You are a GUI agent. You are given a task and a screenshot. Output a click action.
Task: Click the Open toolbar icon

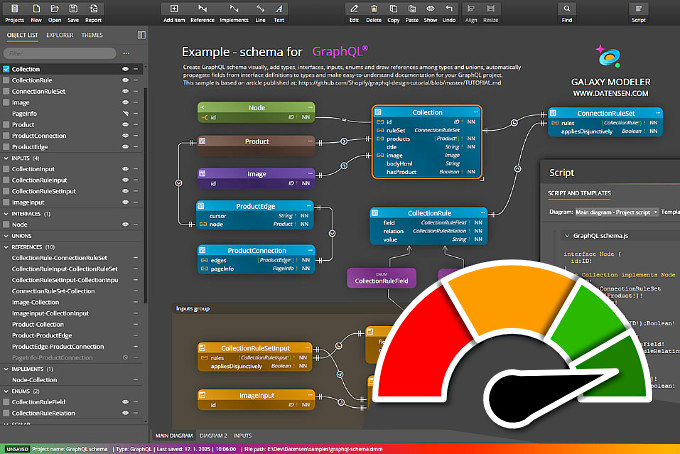55,13
